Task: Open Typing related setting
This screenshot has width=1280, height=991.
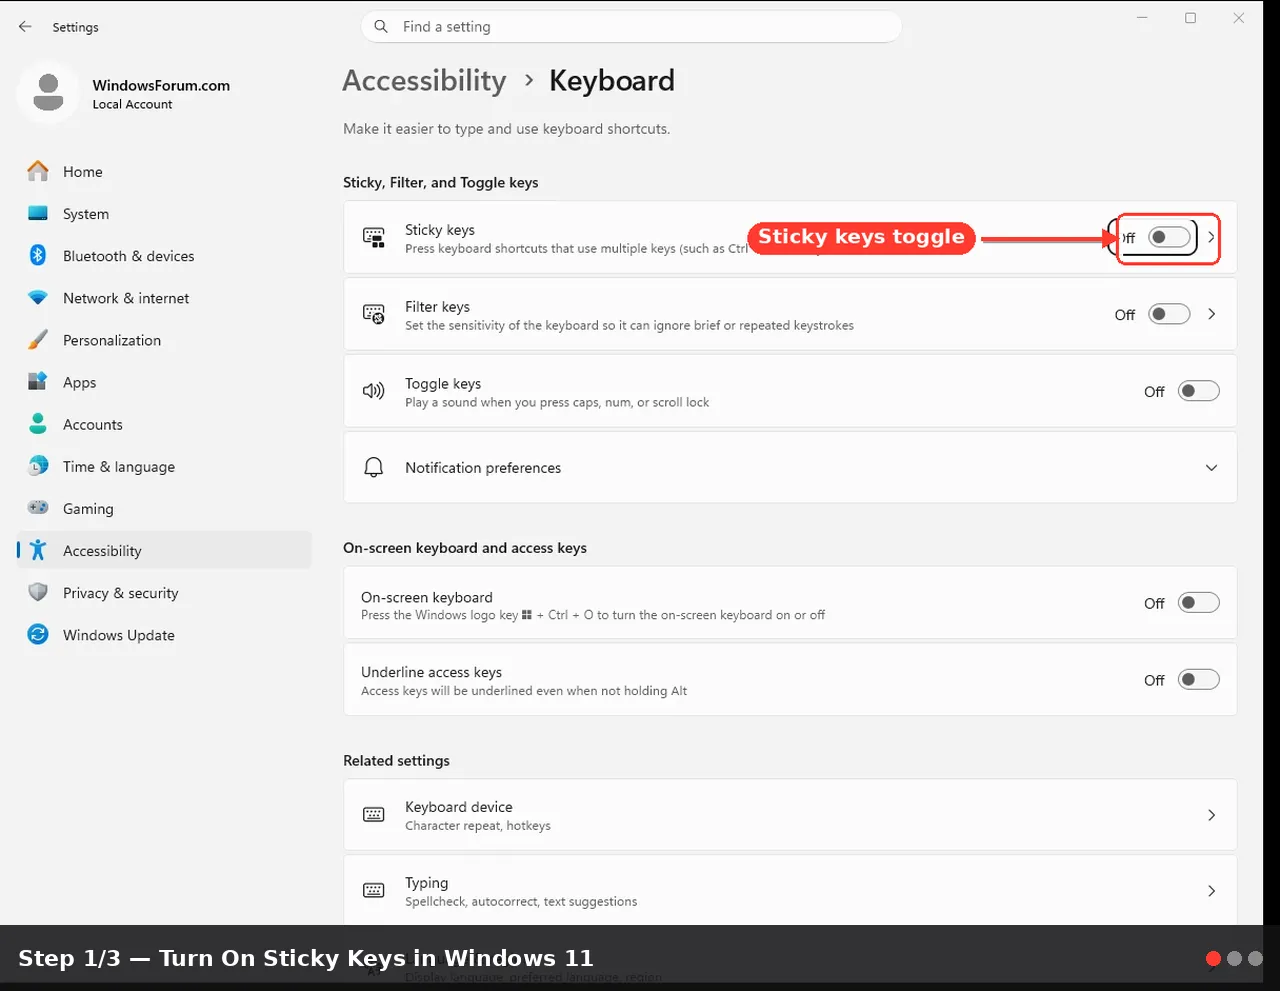Action: click(x=790, y=890)
